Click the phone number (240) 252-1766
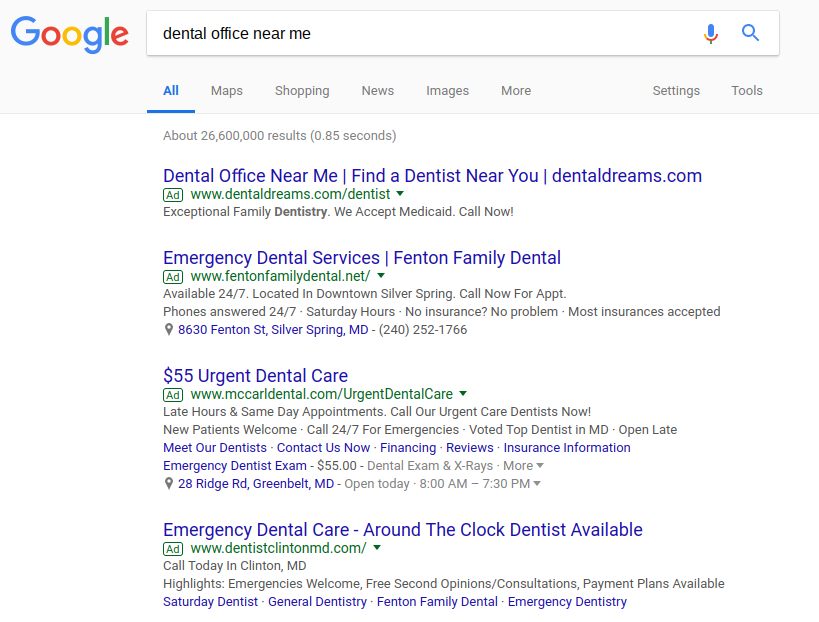This screenshot has width=819, height=622. (x=423, y=330)
